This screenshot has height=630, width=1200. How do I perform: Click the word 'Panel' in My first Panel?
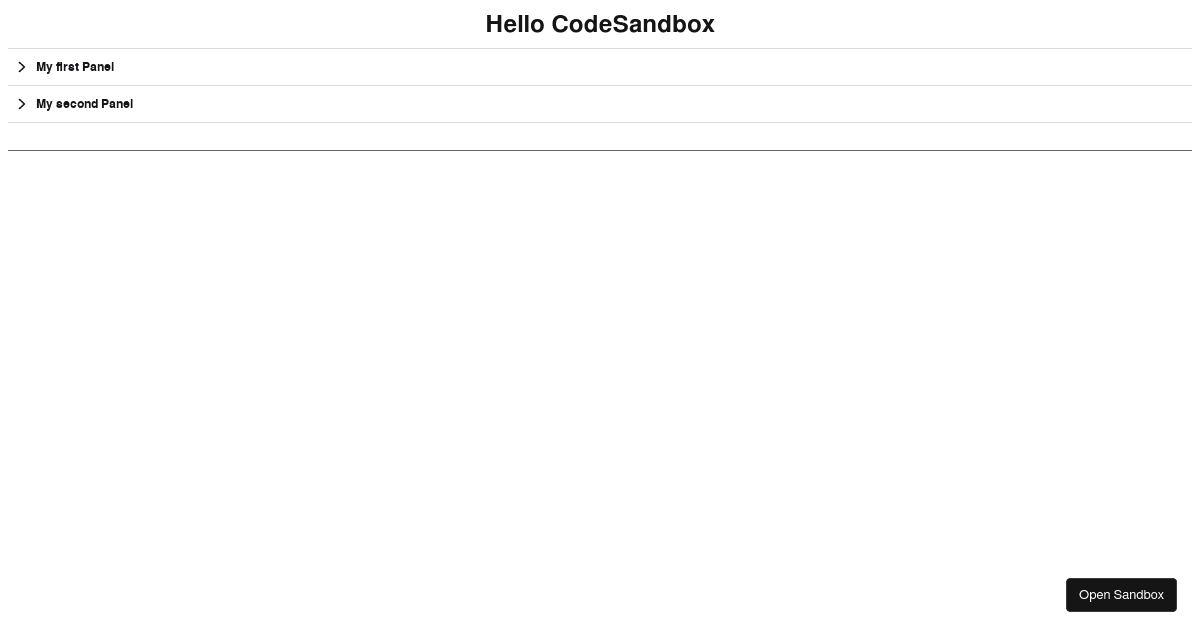pos(98,67)
